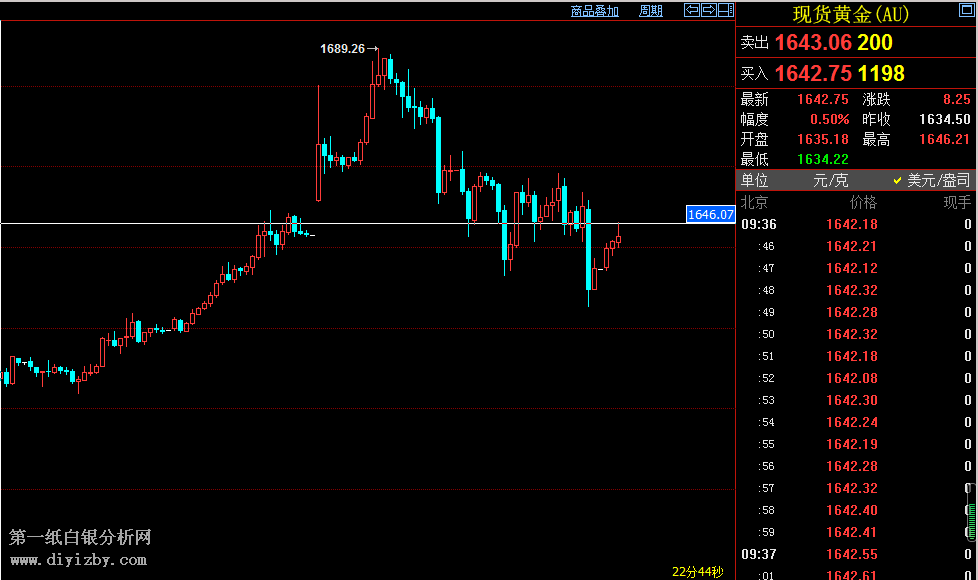Click the right arrow chart navigation icon

click(708, 10)
